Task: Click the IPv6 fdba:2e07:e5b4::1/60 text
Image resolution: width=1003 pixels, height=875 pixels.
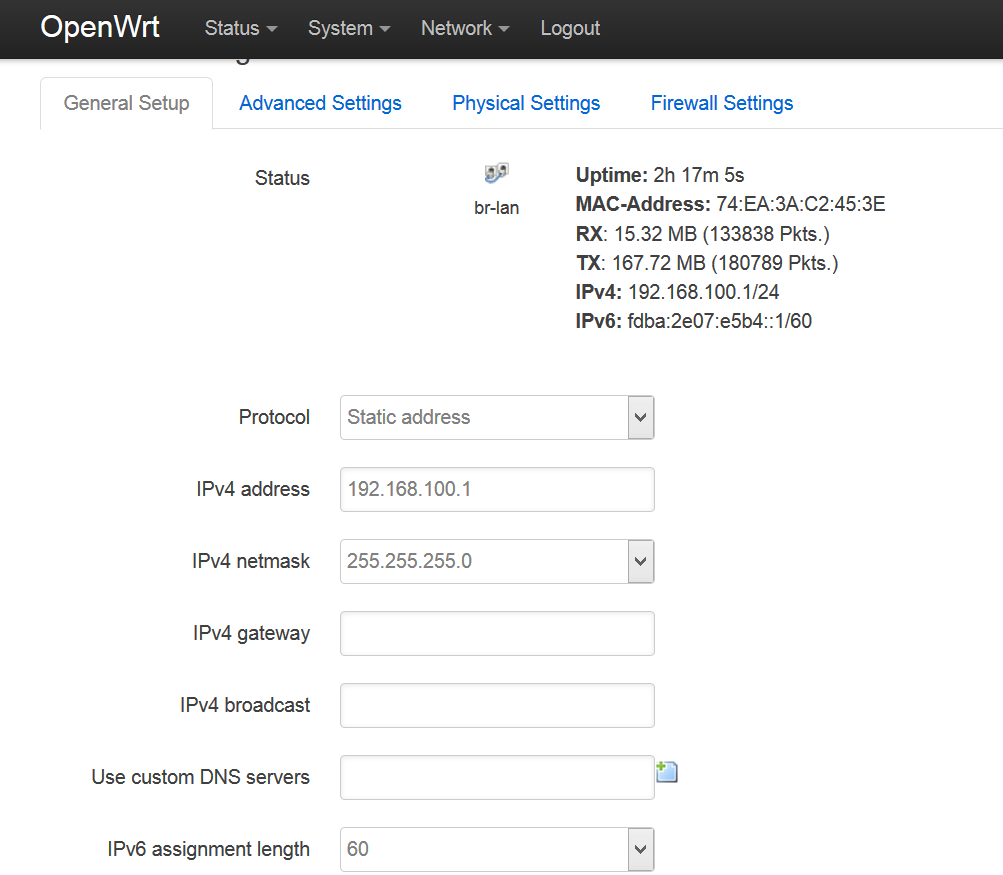Action: [x=694, y=320]
